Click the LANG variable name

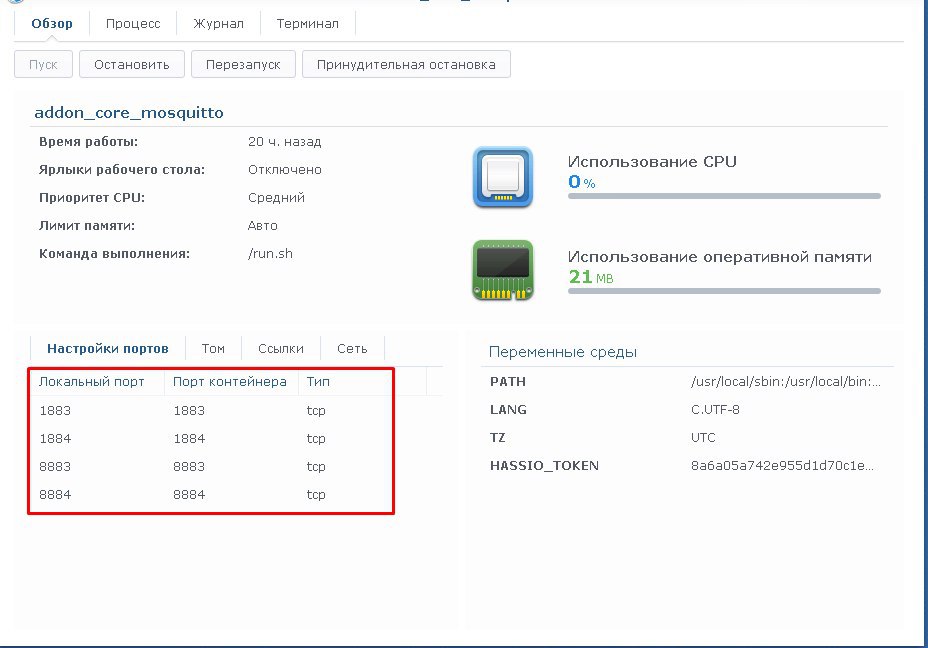[508, 410]
